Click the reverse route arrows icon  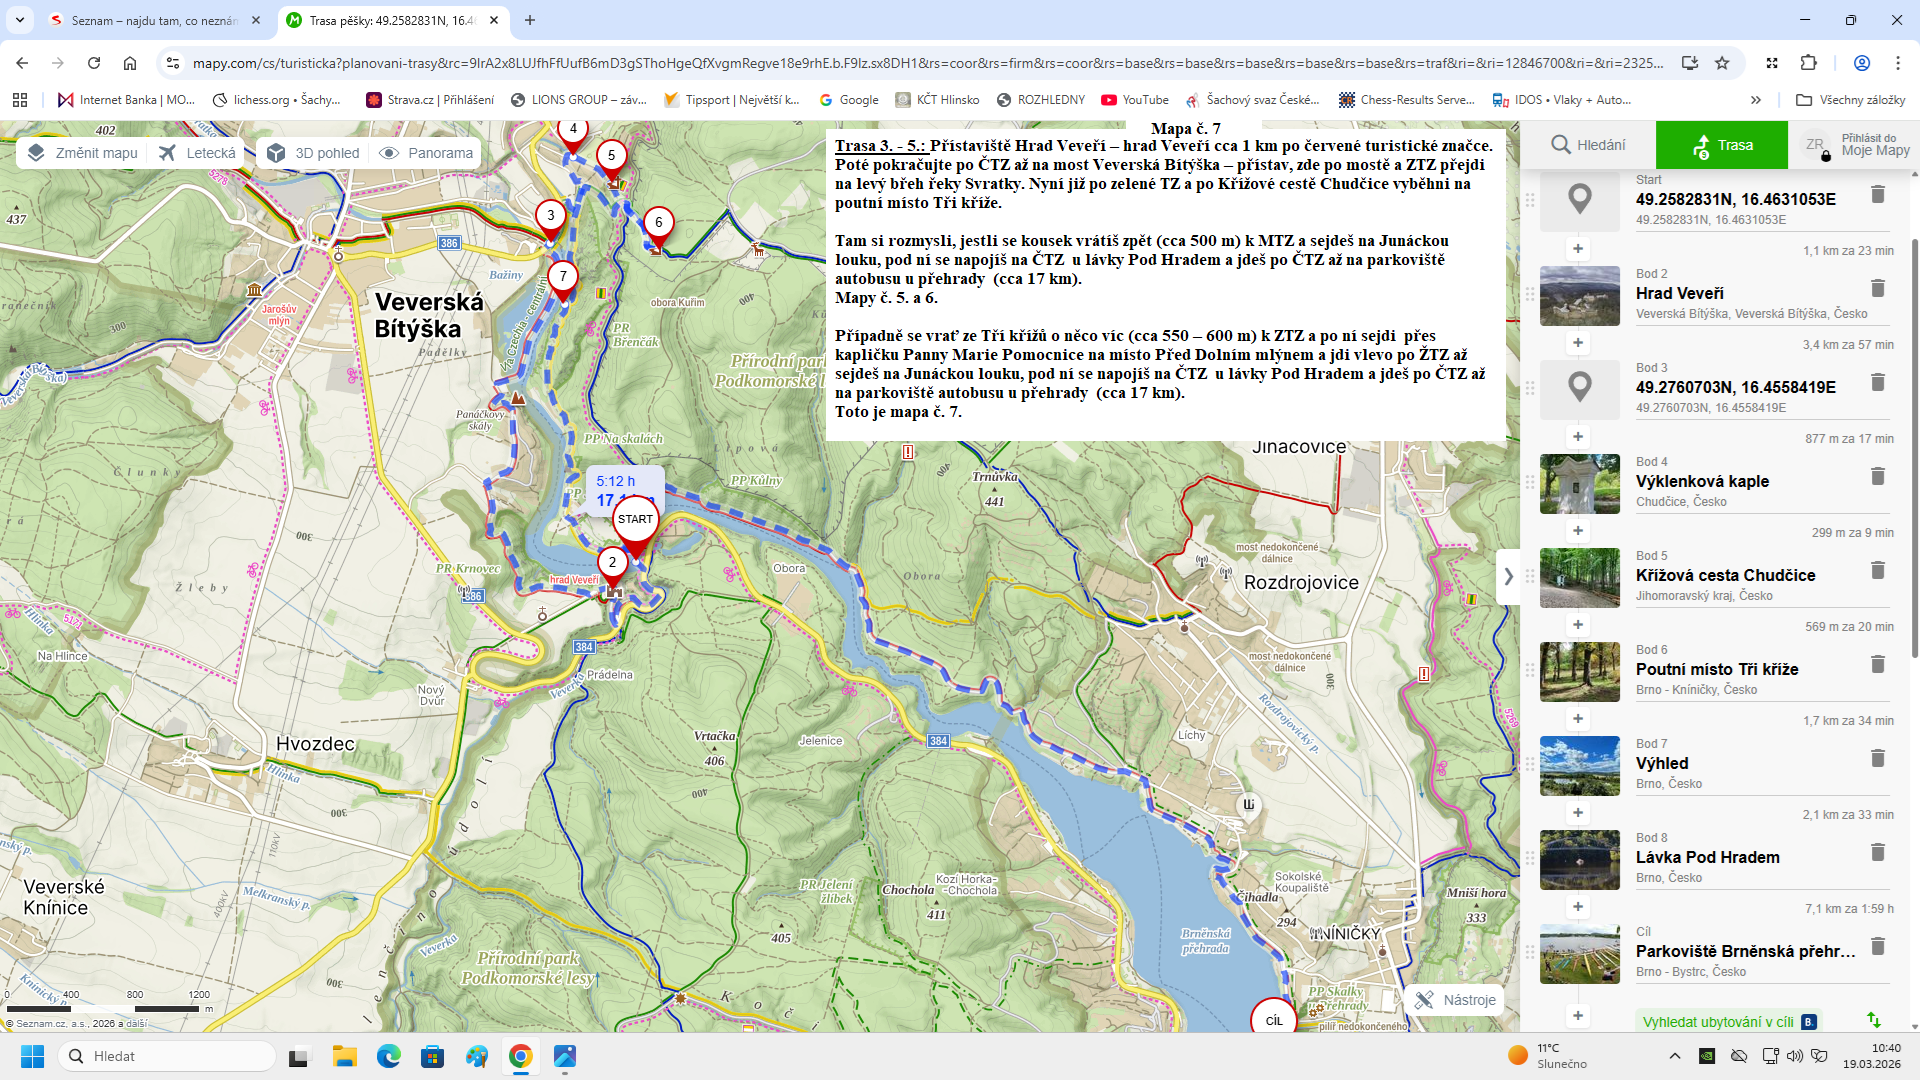pos(1873,1020)
